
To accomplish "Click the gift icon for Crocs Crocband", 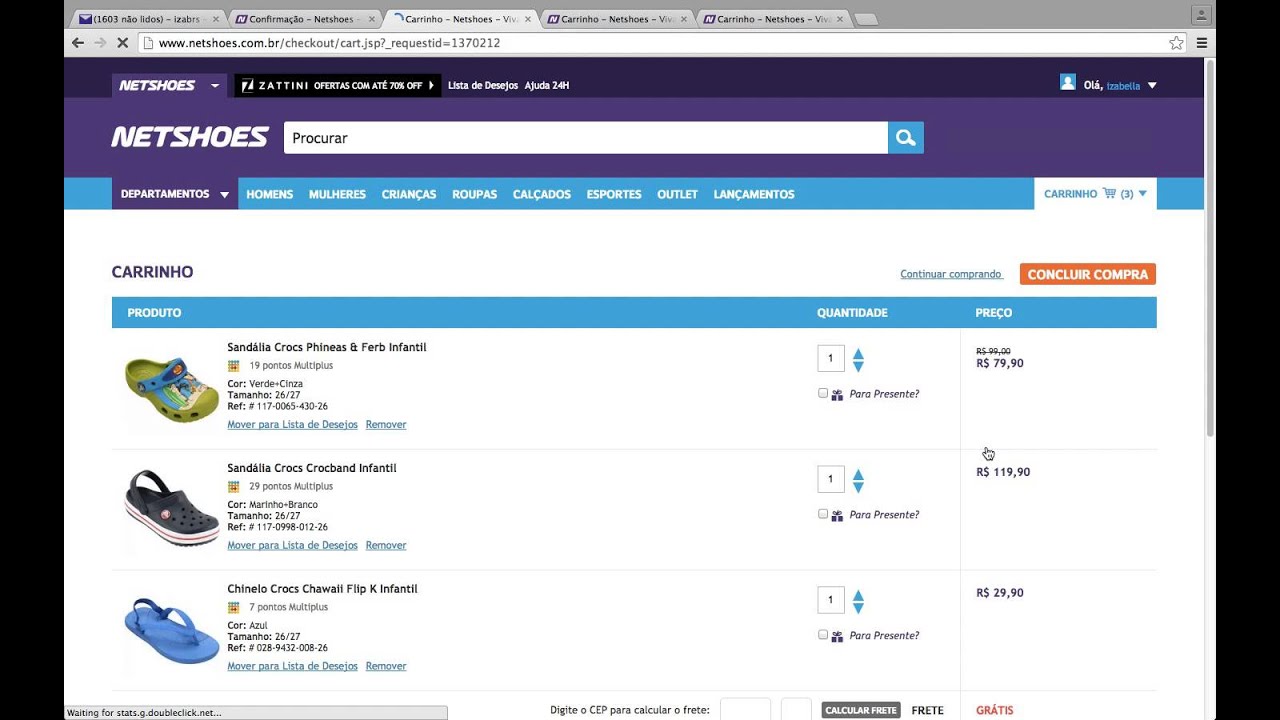I will coord(837,516).
